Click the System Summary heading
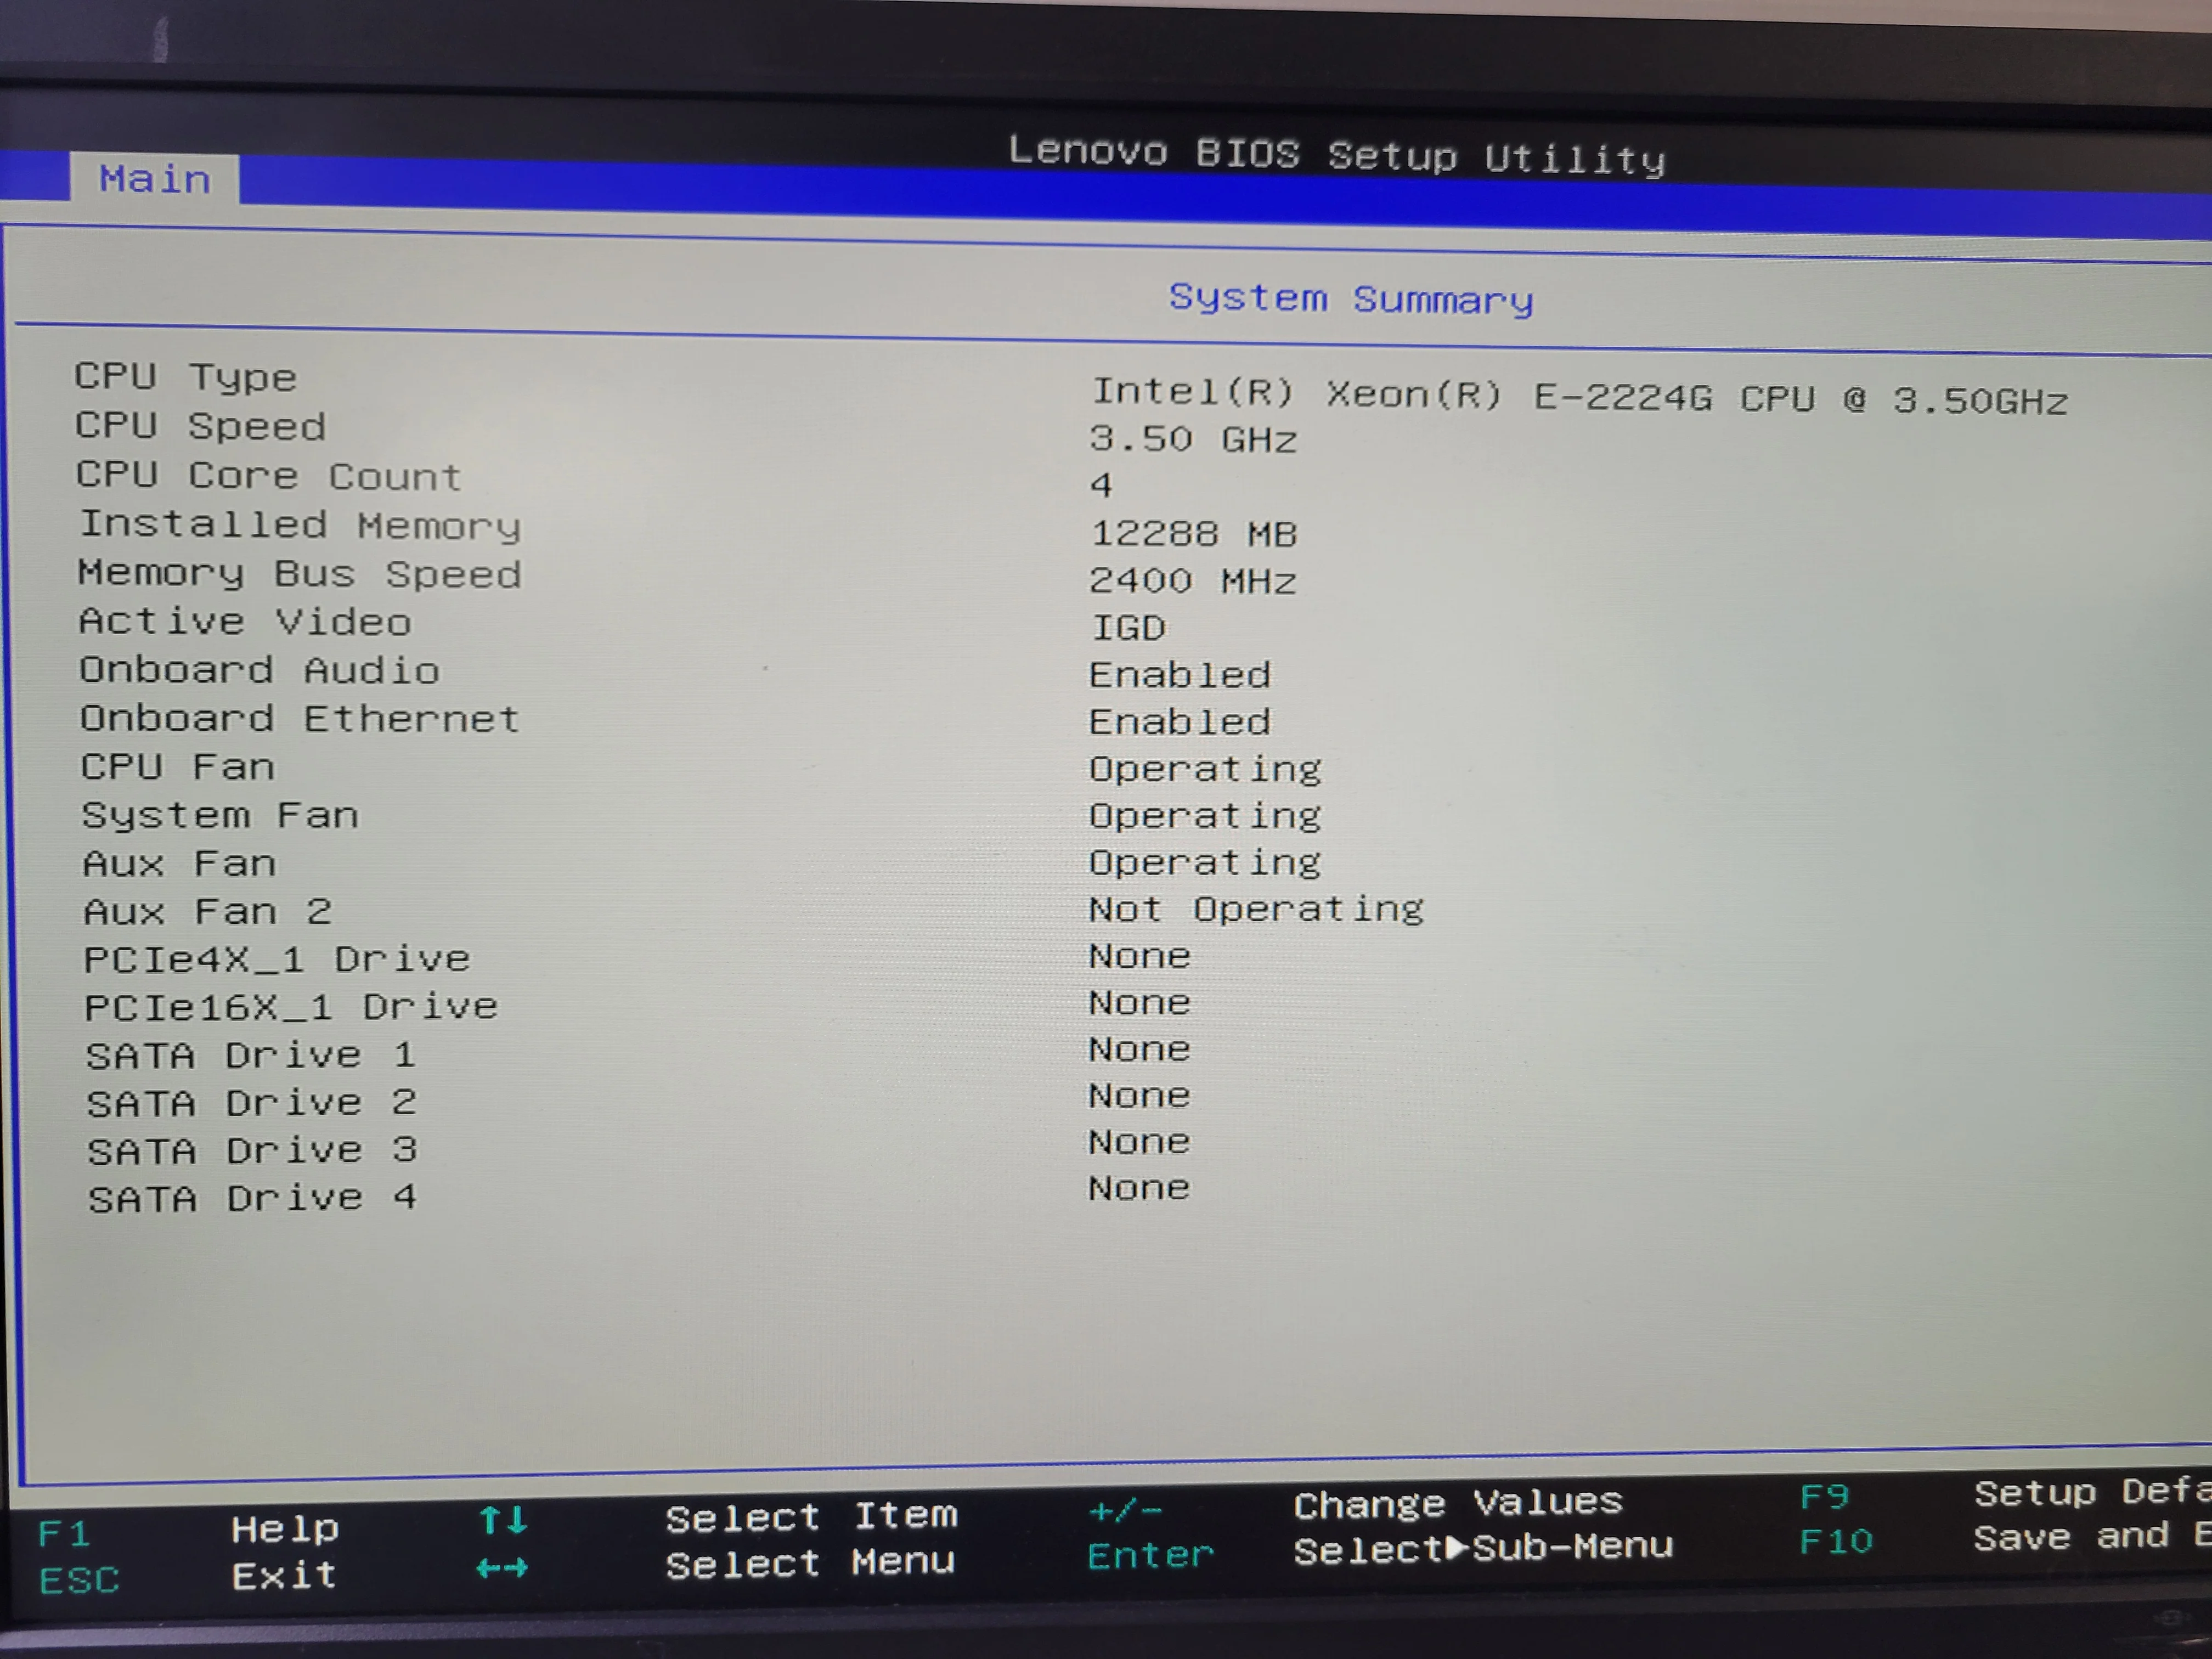Screen dimensions: 2212x1659 [x=1351, y=299]
